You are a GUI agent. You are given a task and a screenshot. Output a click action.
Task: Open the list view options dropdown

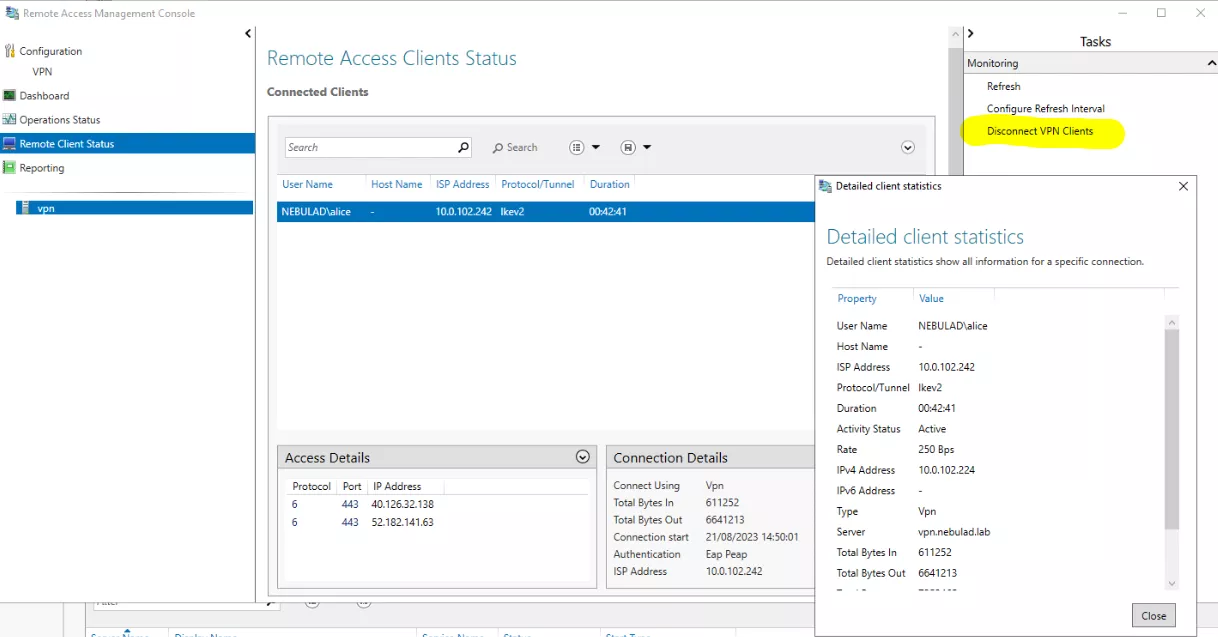coord(585,147)
